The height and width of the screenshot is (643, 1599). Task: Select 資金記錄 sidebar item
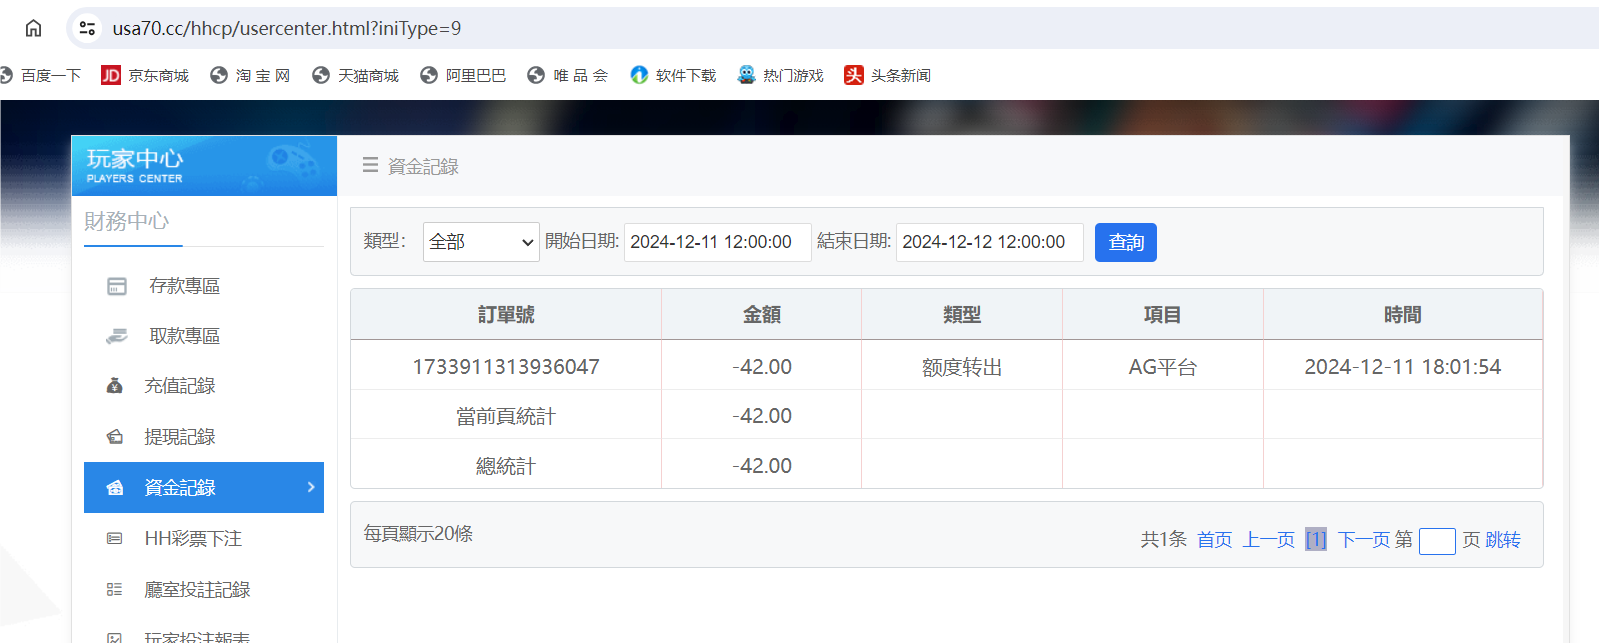tap(204, 487)
